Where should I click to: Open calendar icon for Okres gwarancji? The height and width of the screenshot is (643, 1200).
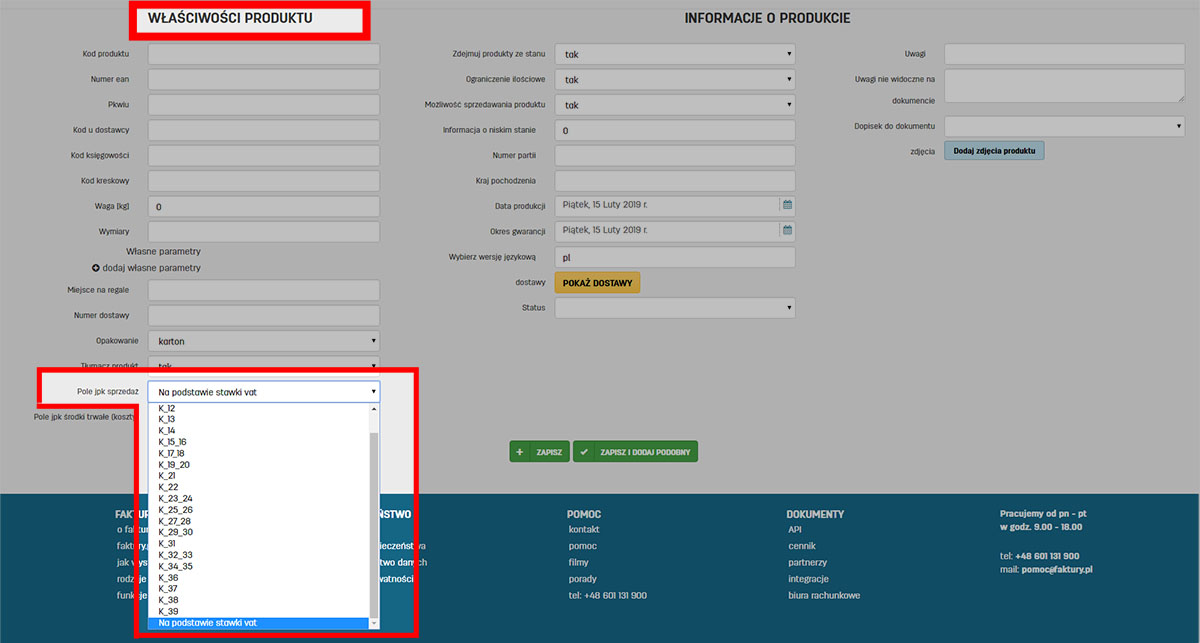coord(787,231)
